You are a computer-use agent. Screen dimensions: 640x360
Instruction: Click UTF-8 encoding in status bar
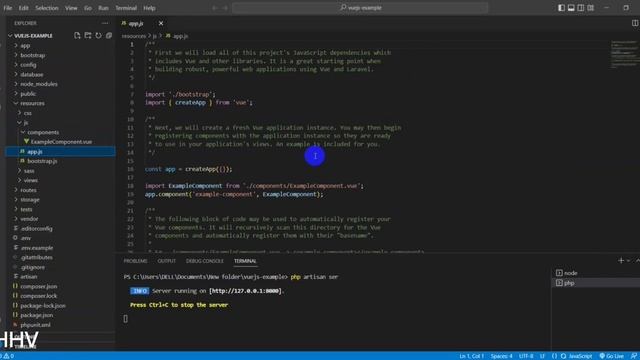tap(526, 356)
